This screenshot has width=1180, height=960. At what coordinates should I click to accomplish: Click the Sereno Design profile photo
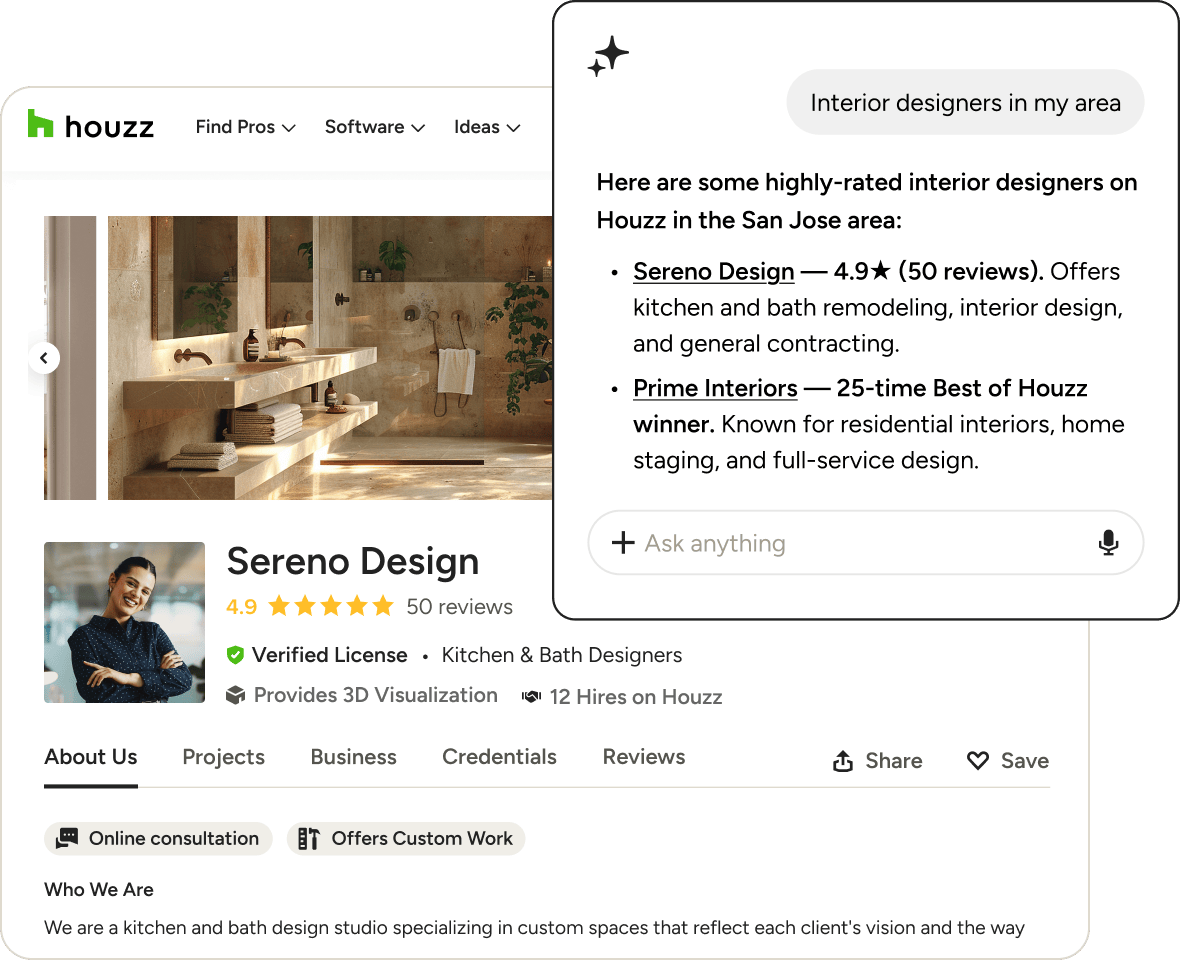pyautogui.click(x=124, y=622)
